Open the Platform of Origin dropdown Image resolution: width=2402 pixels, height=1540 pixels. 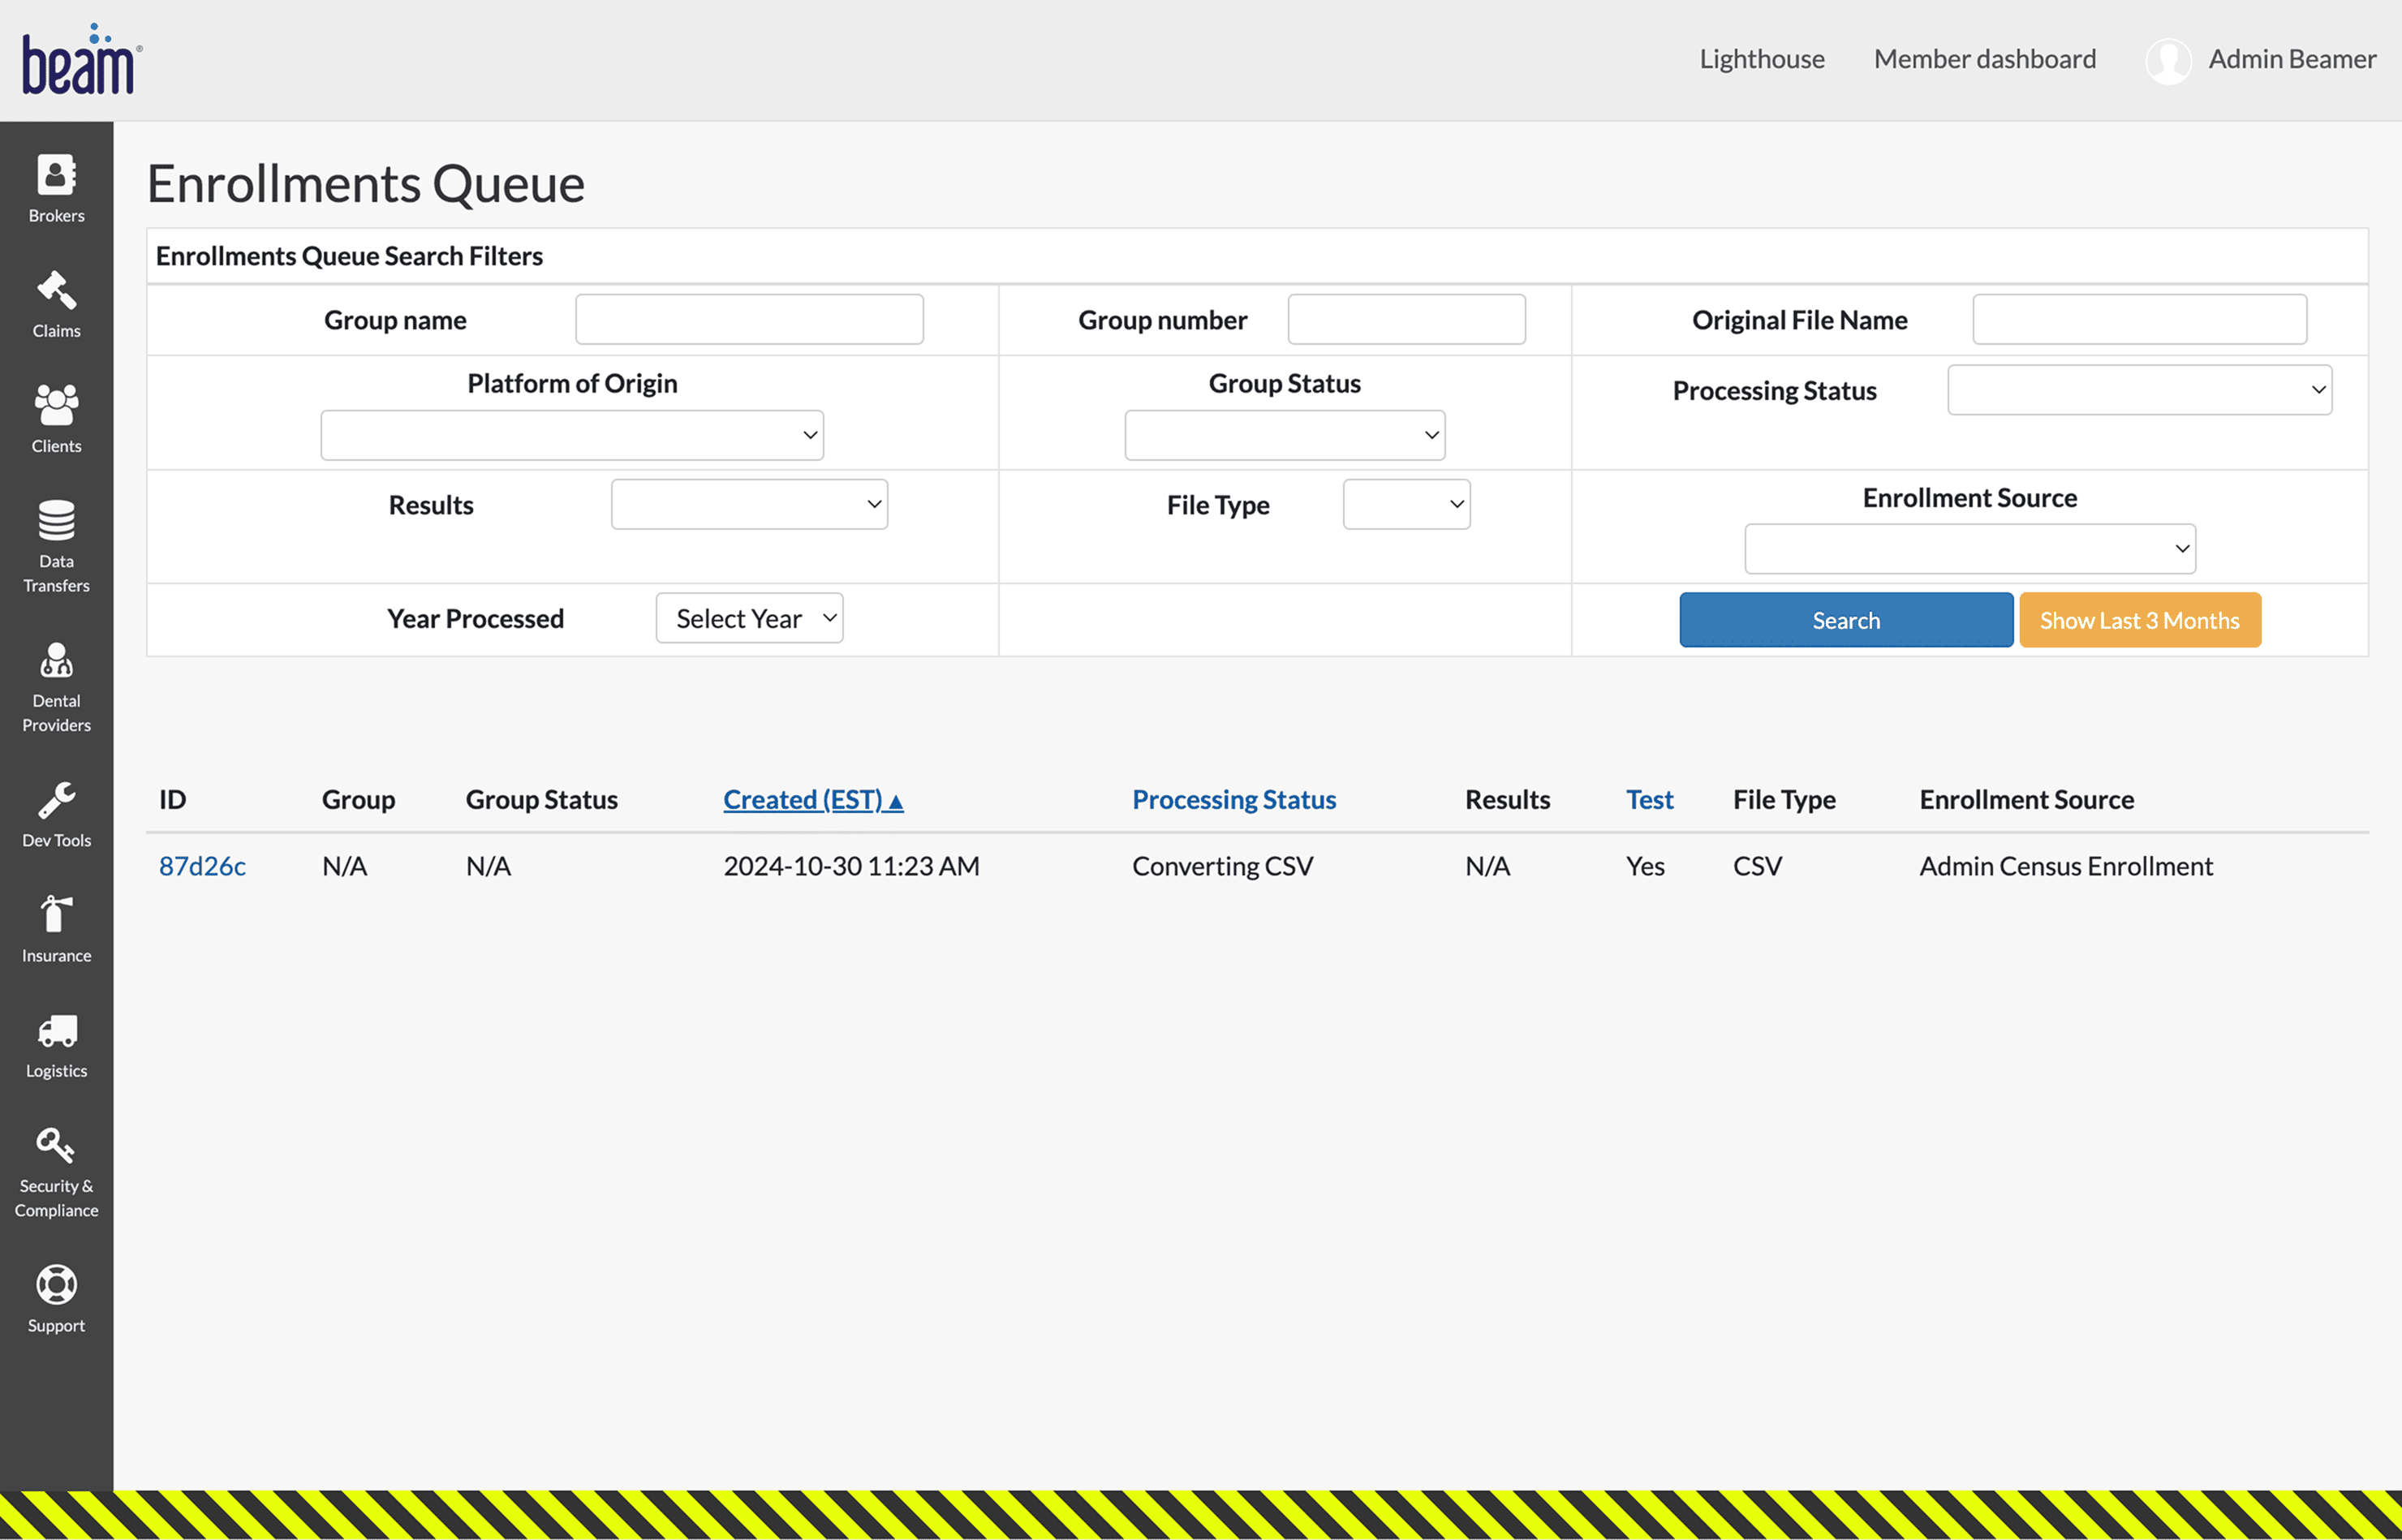click(x=571, y=434)
